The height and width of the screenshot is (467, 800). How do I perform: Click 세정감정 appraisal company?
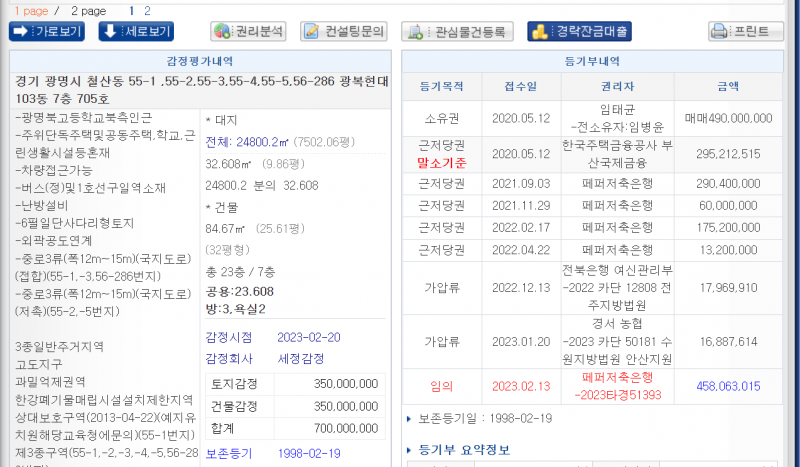(301, 359)
